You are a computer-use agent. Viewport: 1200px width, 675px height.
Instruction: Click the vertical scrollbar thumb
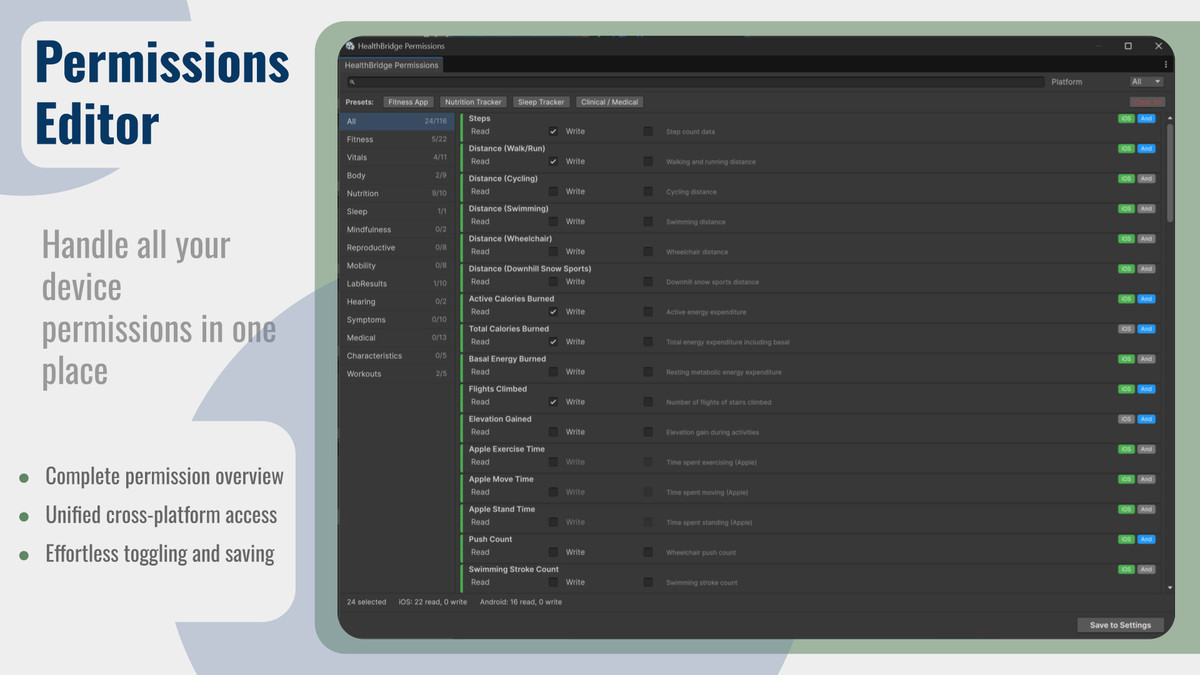1170,172
